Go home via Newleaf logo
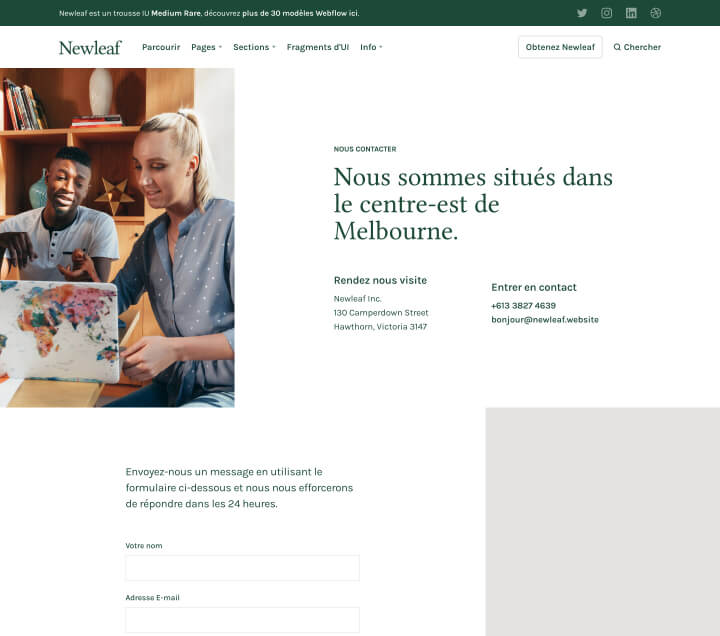 [x=90, y=47]
